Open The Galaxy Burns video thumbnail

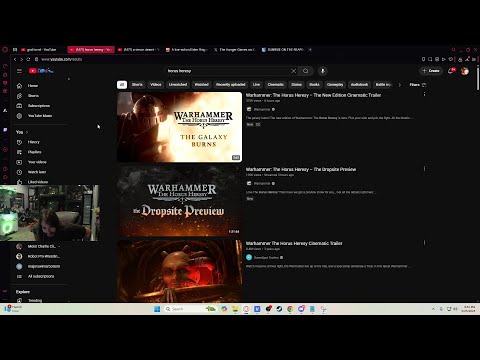(179, 127)
